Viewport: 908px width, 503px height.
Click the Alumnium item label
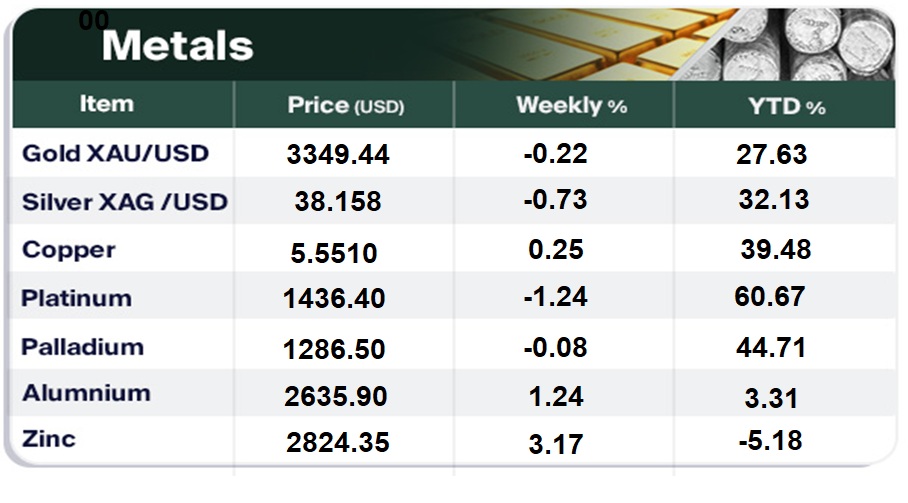coord(86,393)
